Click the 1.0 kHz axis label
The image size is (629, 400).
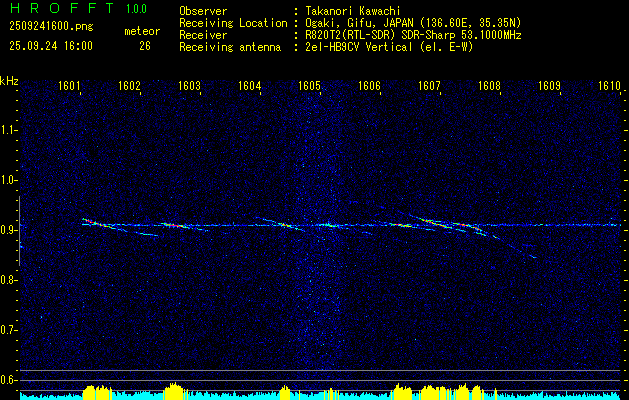(x=8, y=180)
